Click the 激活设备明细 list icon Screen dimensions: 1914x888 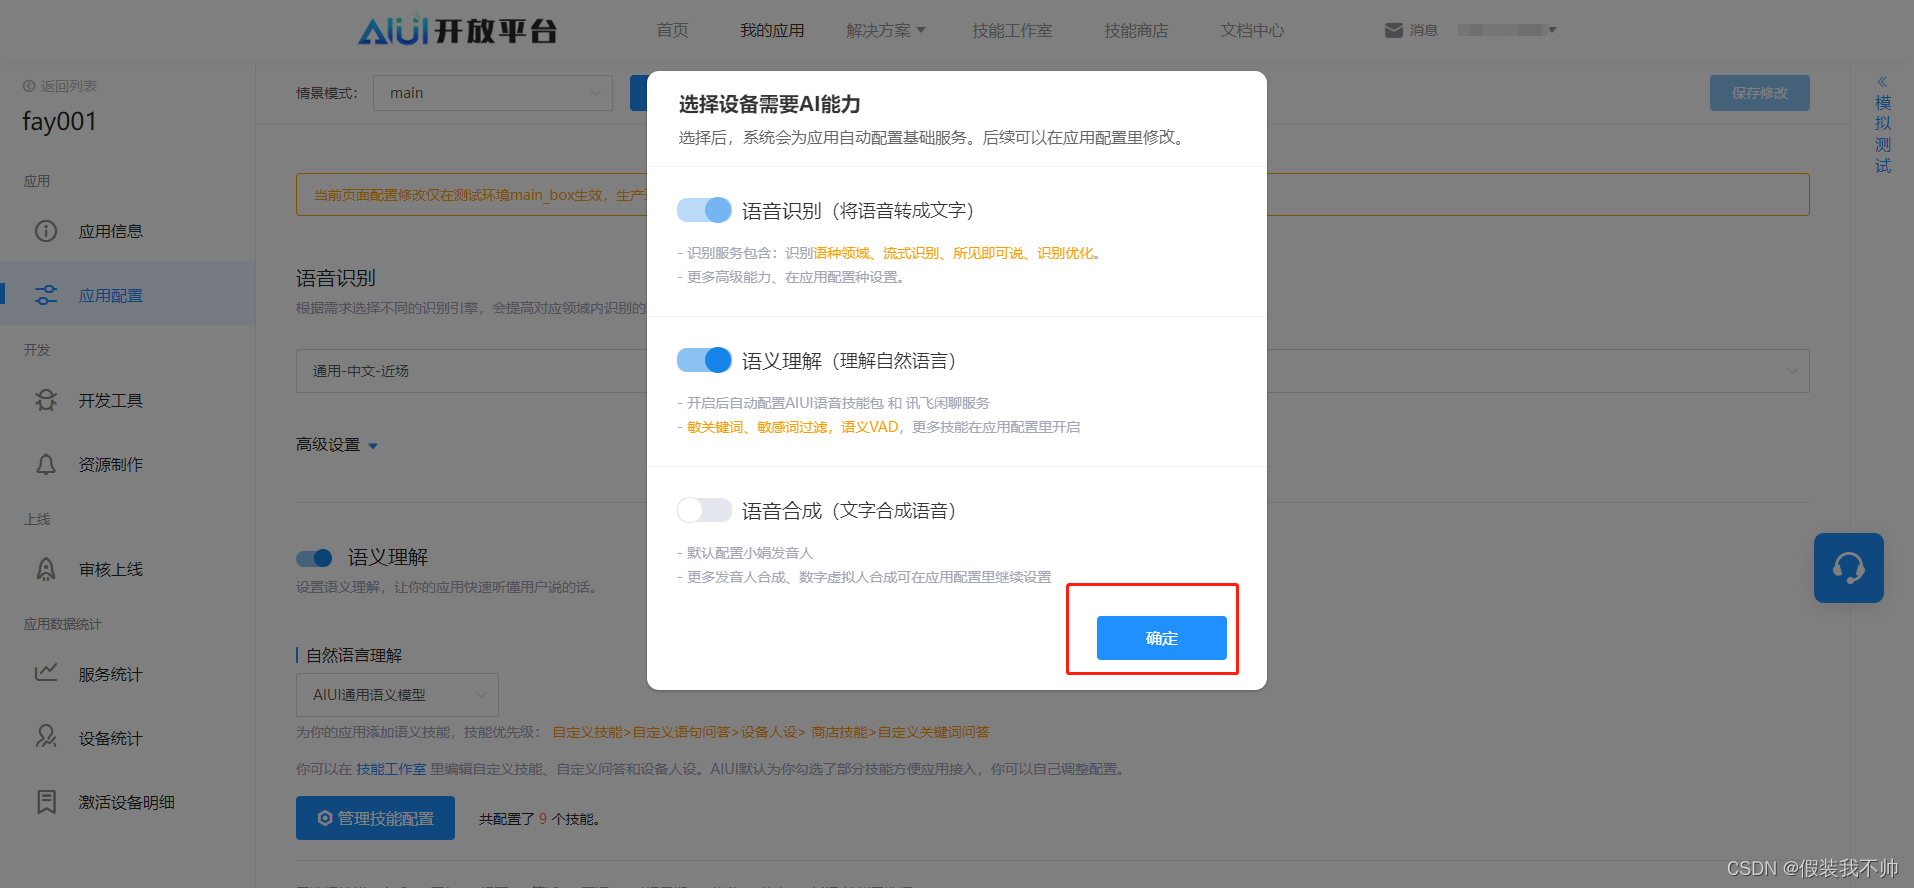(x=46, y=802)
